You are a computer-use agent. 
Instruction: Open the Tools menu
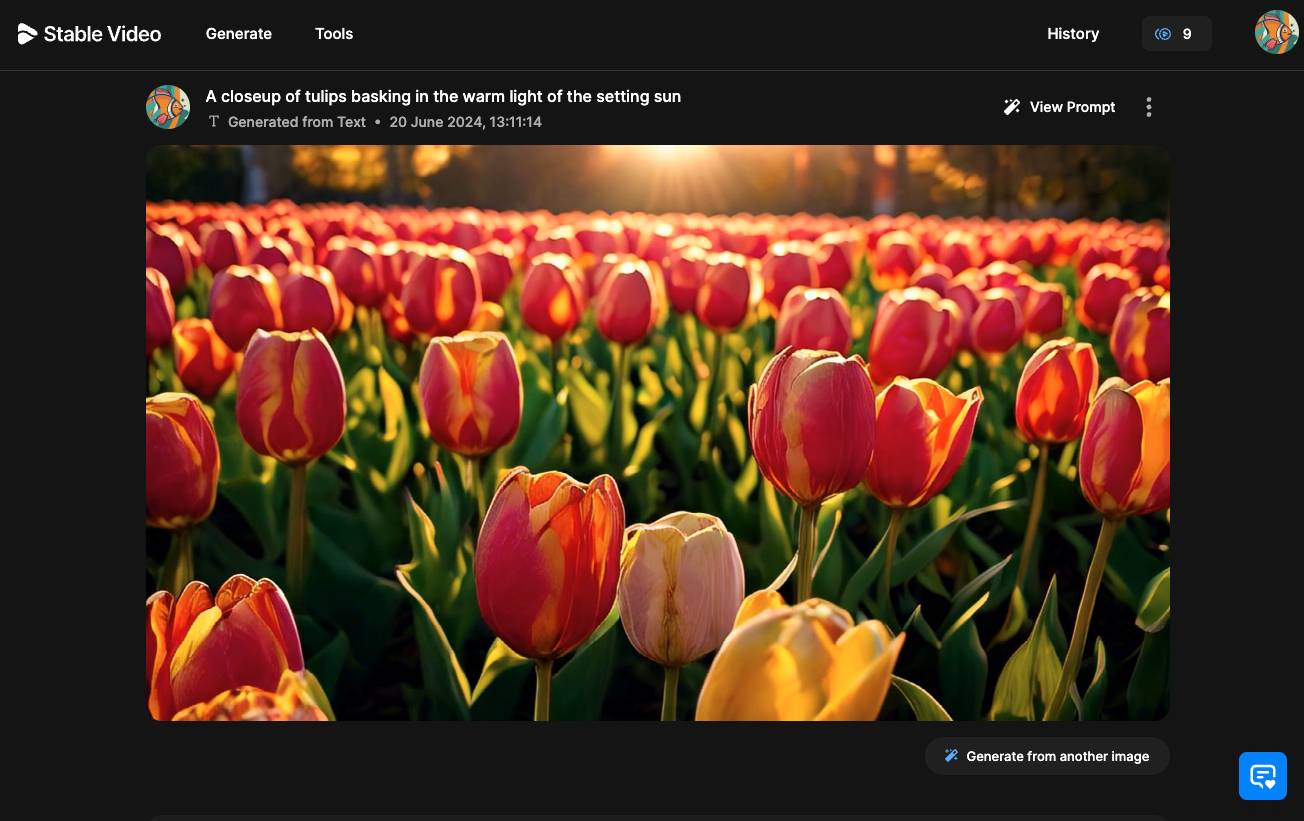click(x=334, y=34)
